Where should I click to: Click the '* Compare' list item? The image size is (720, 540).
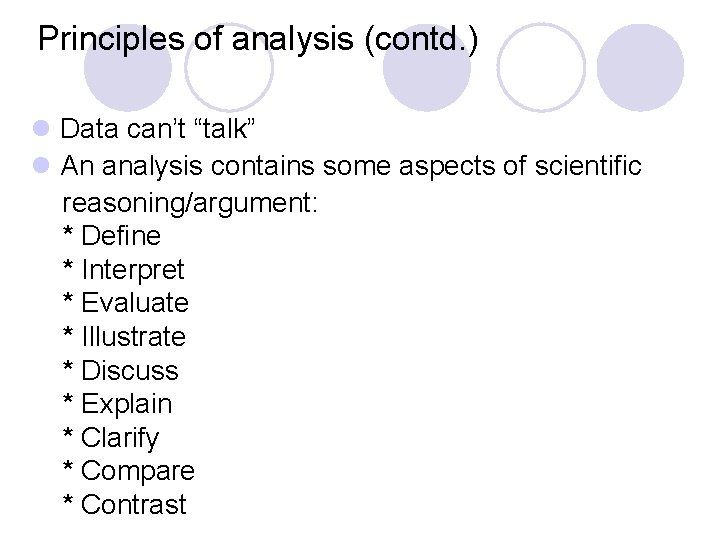point(128,471)
